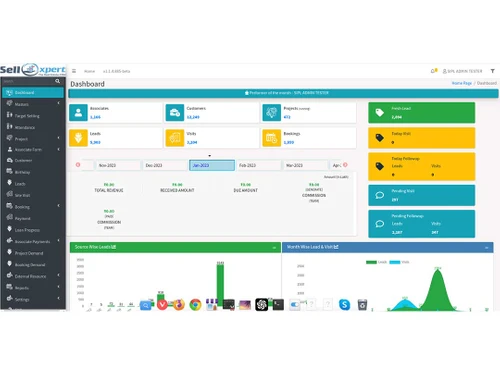Viewport: 500px width, 375px height.
Task: Click the Home link in top bar
Action: pyautogui.click(x=89, y=71)
